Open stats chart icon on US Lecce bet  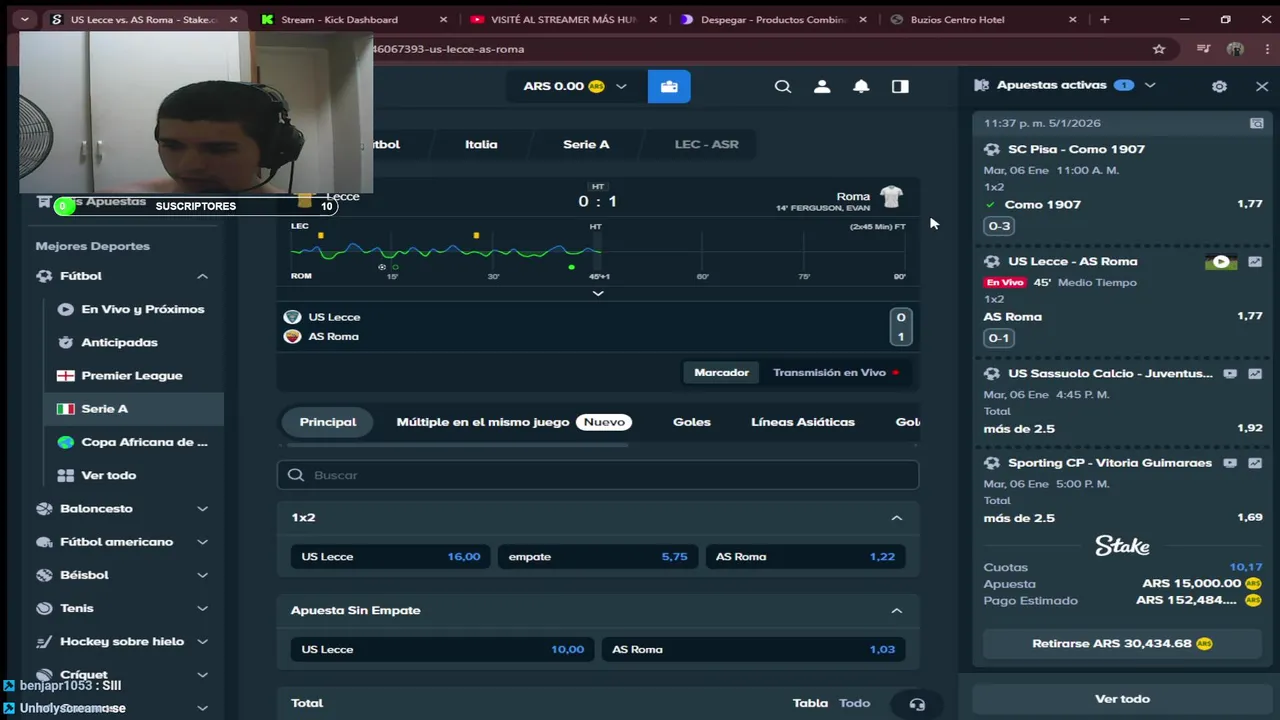(1255, 262)
